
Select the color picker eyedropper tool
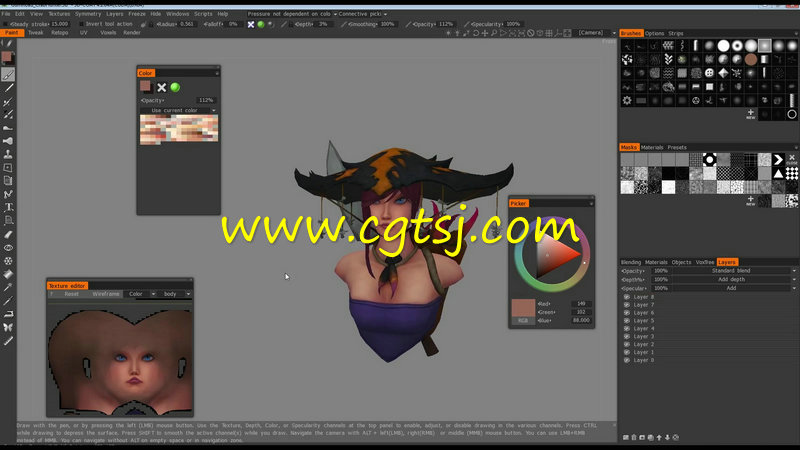coord(8,287)
